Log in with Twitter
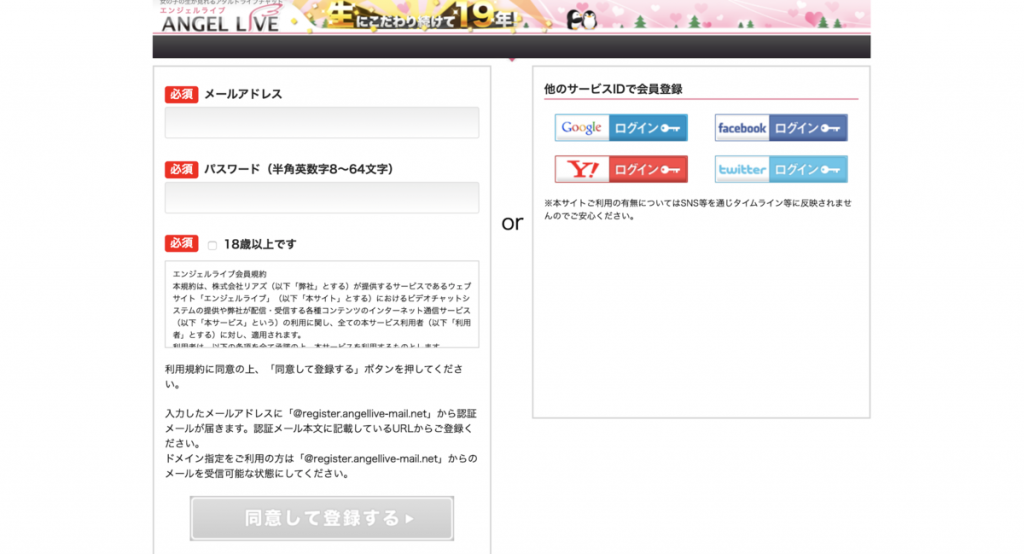 pyautogui.click(x=780, y=169)
